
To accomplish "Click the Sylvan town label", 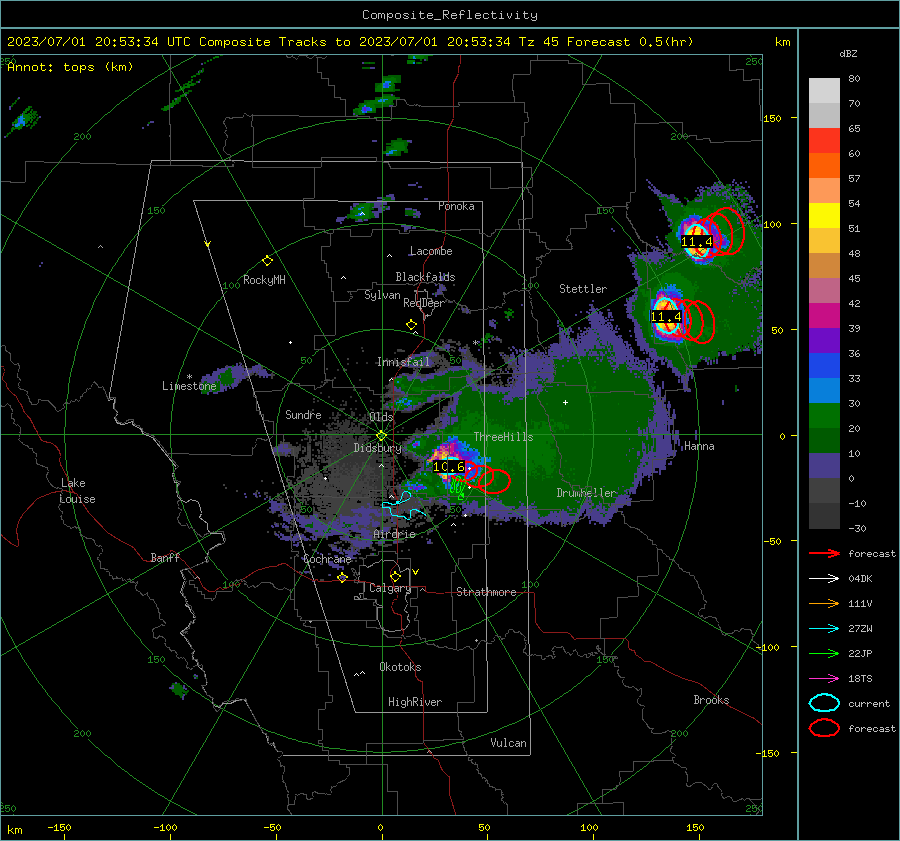I will [x=382, y=296].
